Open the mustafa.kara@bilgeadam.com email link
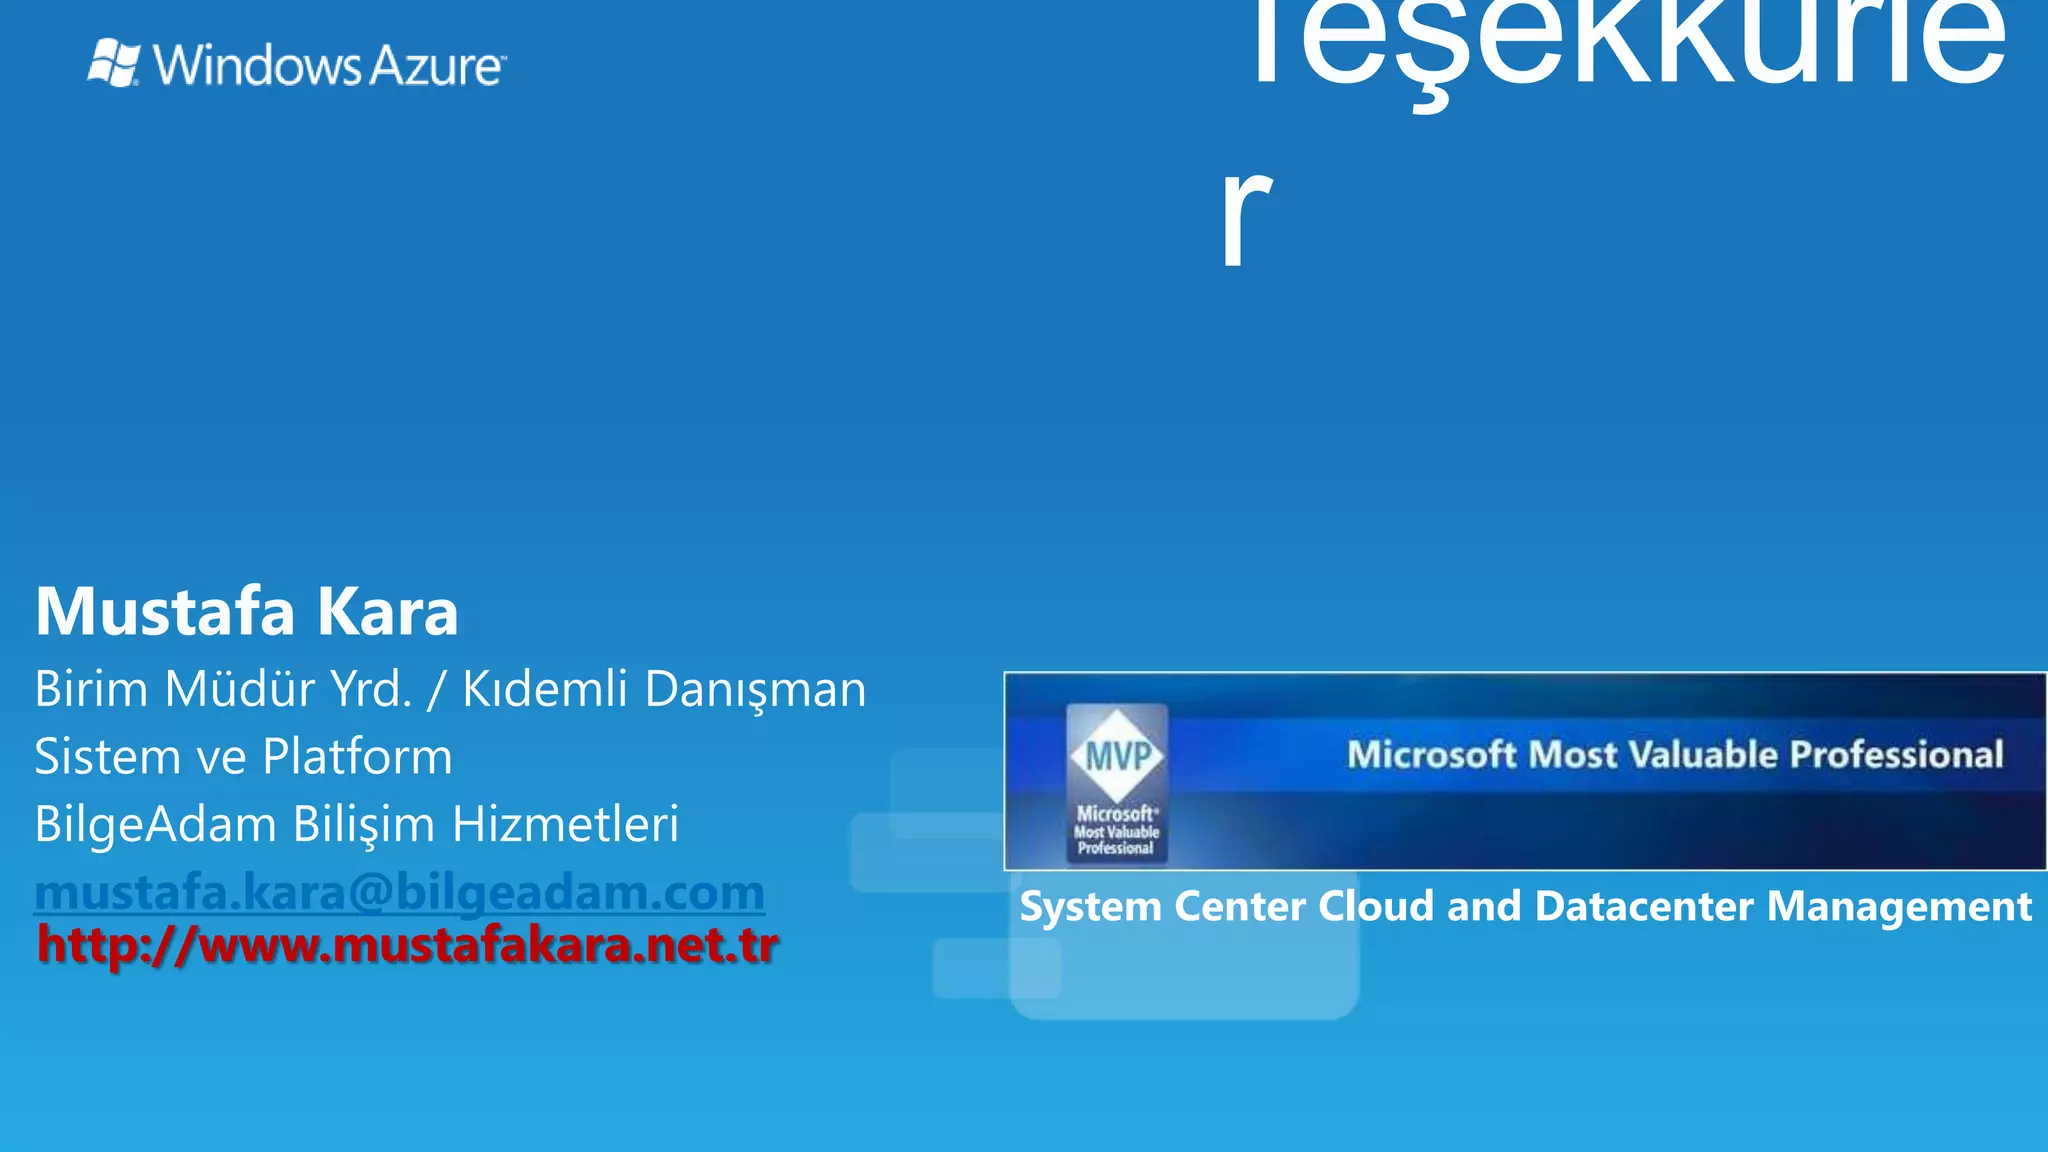Screen dimensions: 2048x1152 [400, 892]
